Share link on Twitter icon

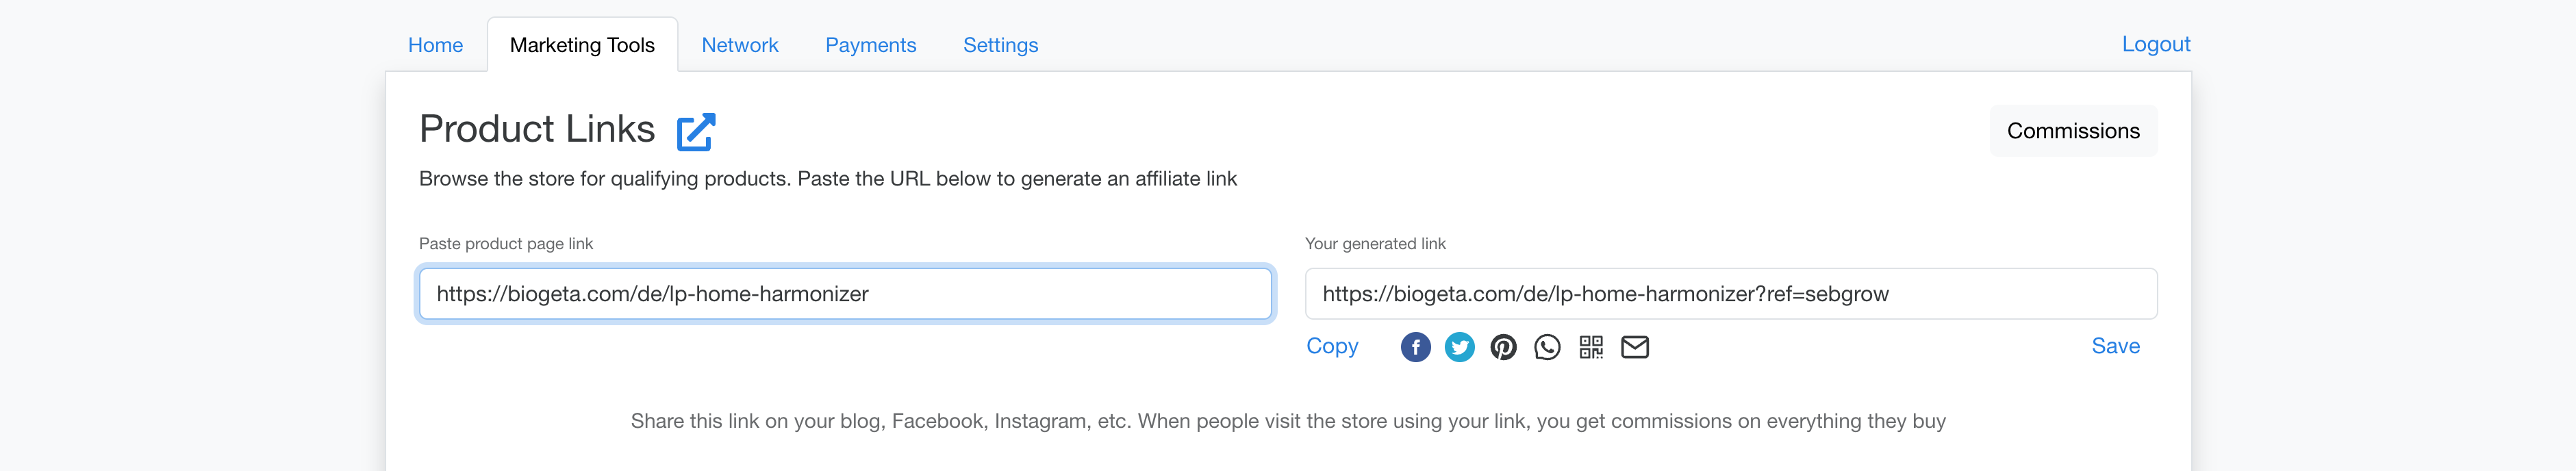pos(1459,347)
